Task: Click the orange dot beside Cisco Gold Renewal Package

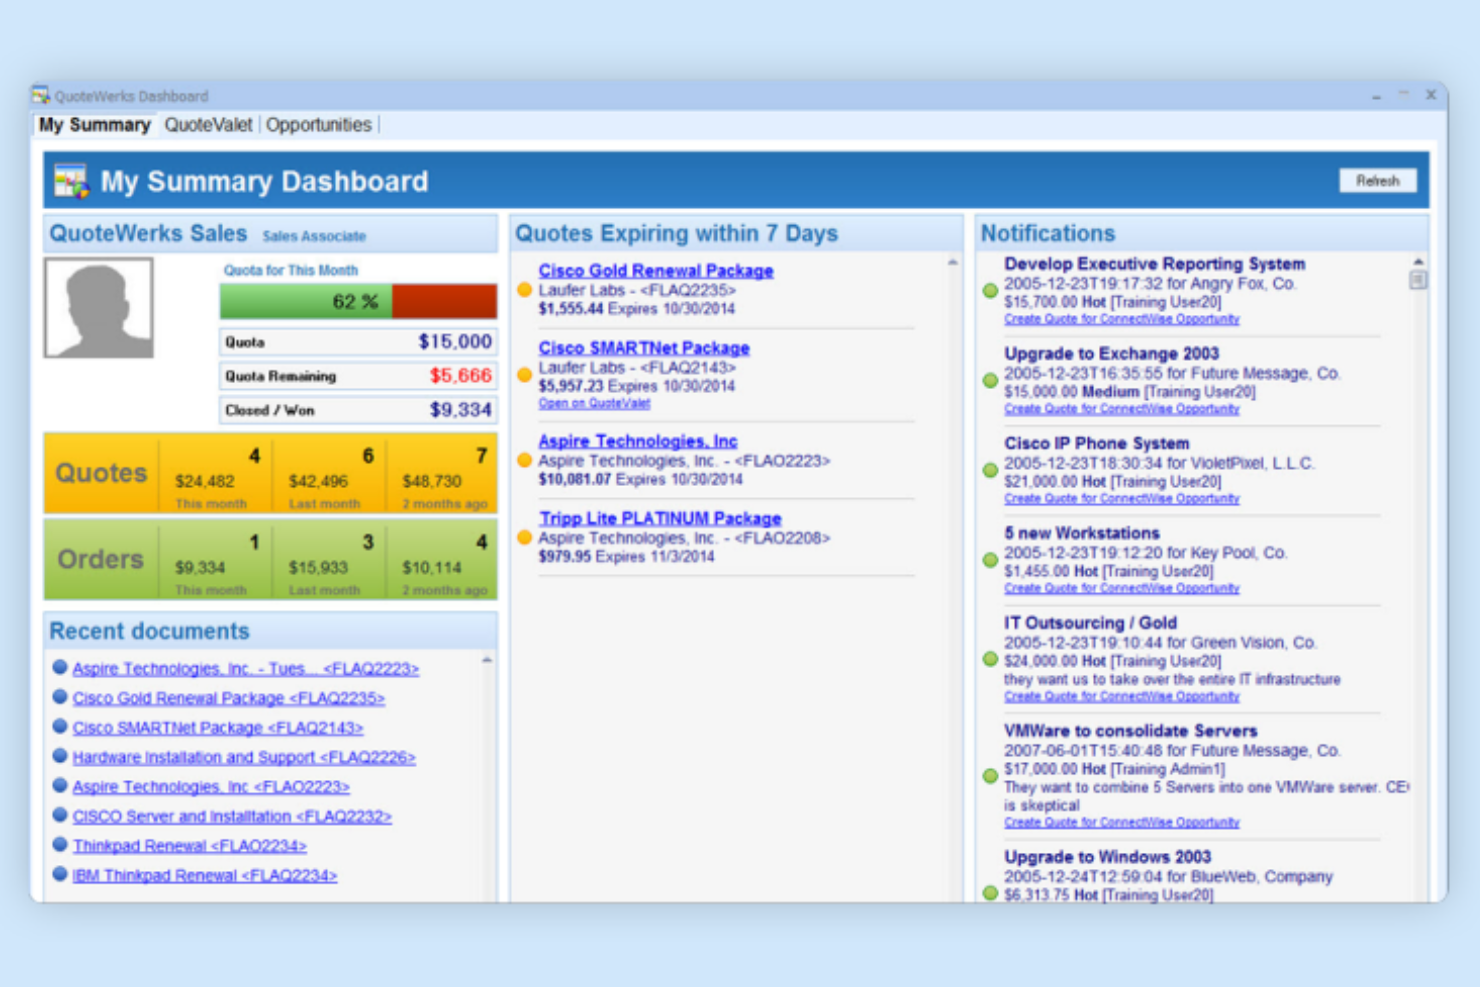Action: (524, 290)
